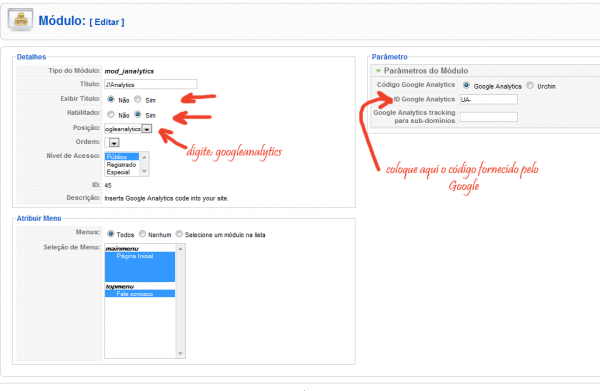Click the Posição combo text field
The height and width of the screenshot is (391, 600).
point(123,129)
